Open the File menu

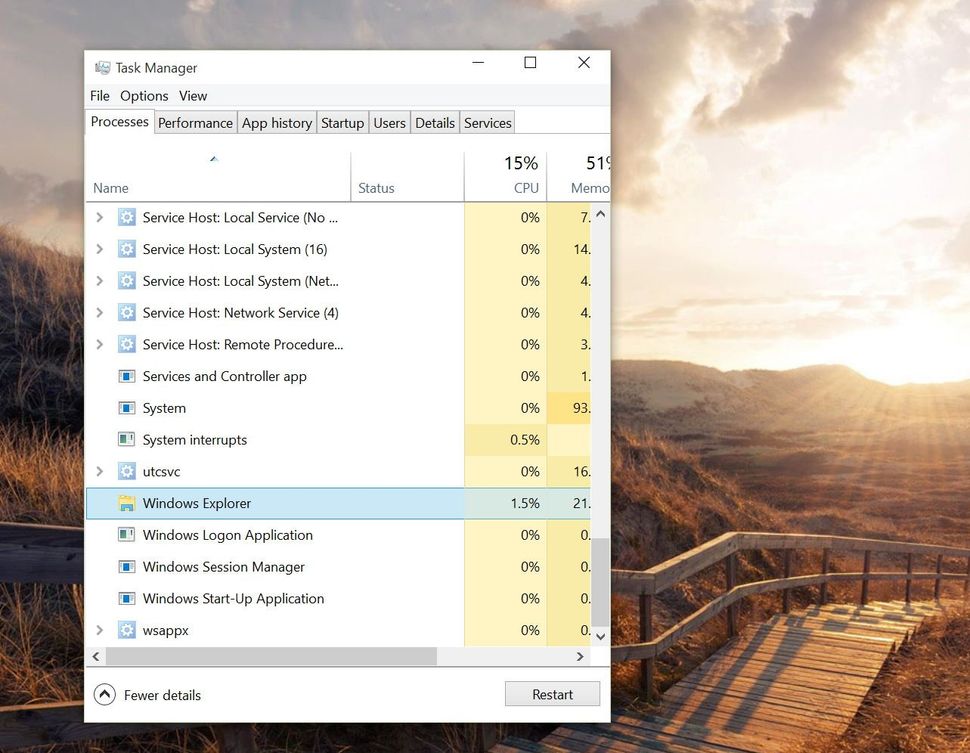click(99, 96)
